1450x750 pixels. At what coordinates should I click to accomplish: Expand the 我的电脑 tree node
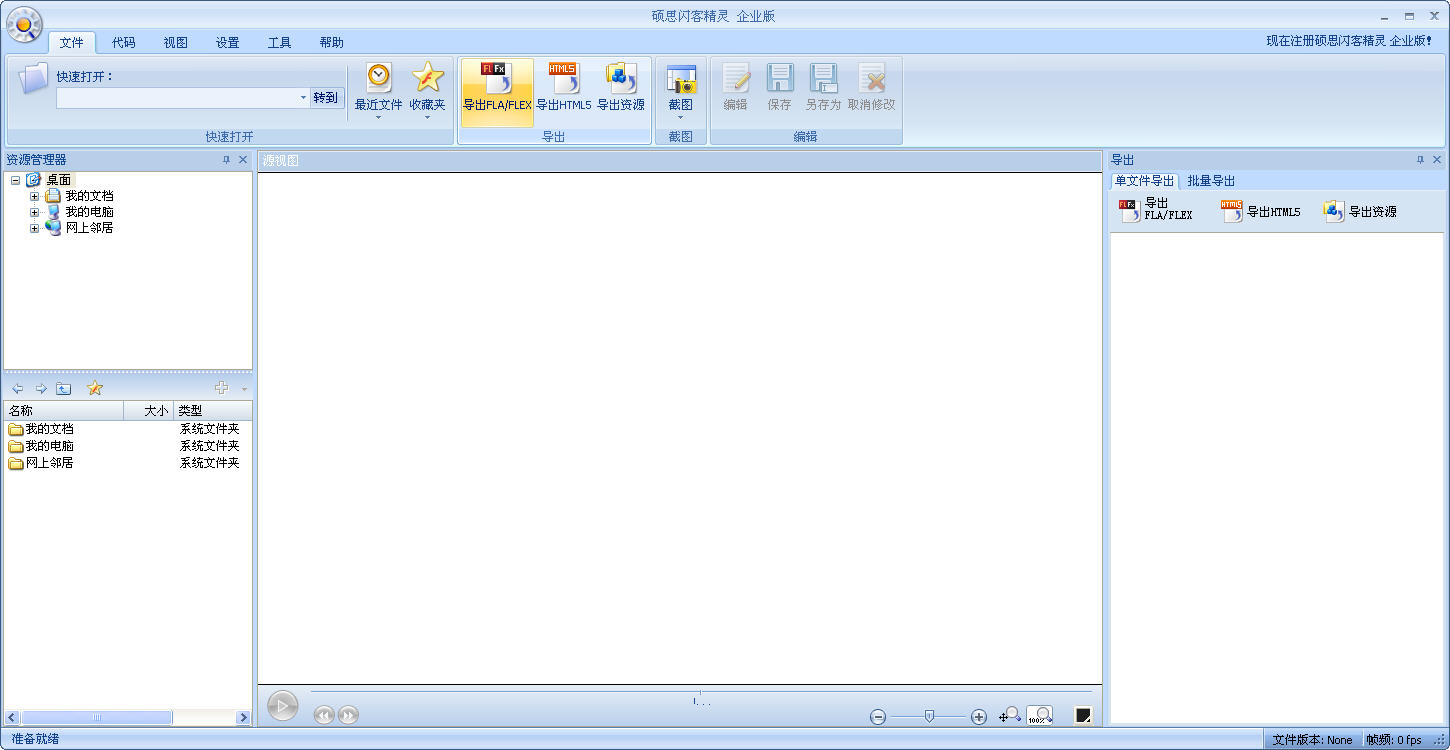(34, 212)
